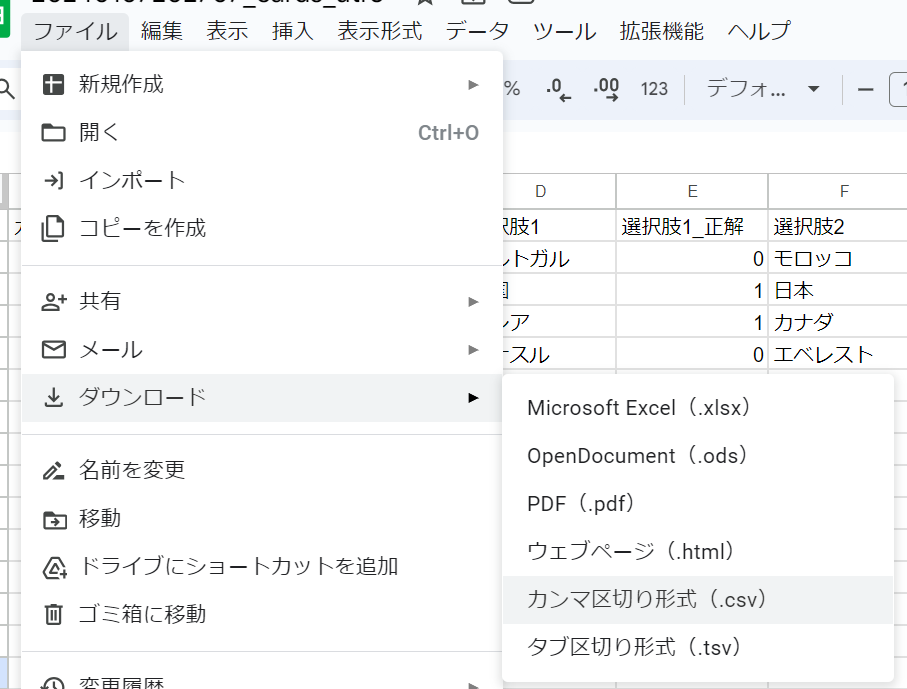This screenshot has width=907, height=689.
Task: Choose 移動 menu entry
Action: coord(262,519)
